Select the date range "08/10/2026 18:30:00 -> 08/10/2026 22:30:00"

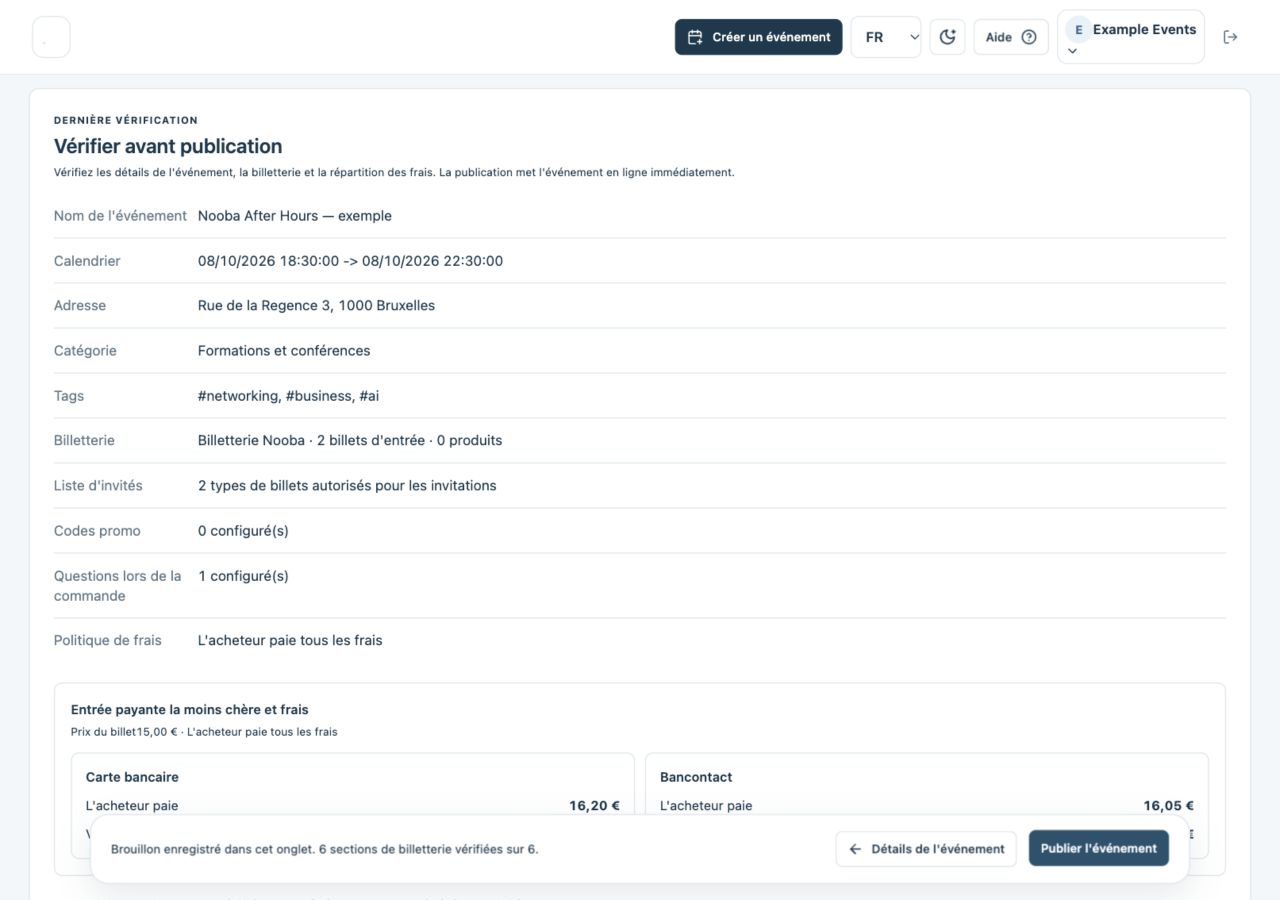350,261
